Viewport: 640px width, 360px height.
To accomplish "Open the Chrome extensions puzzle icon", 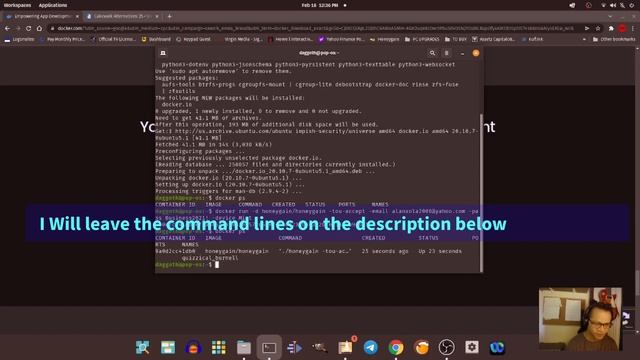I will click(611, 28).
